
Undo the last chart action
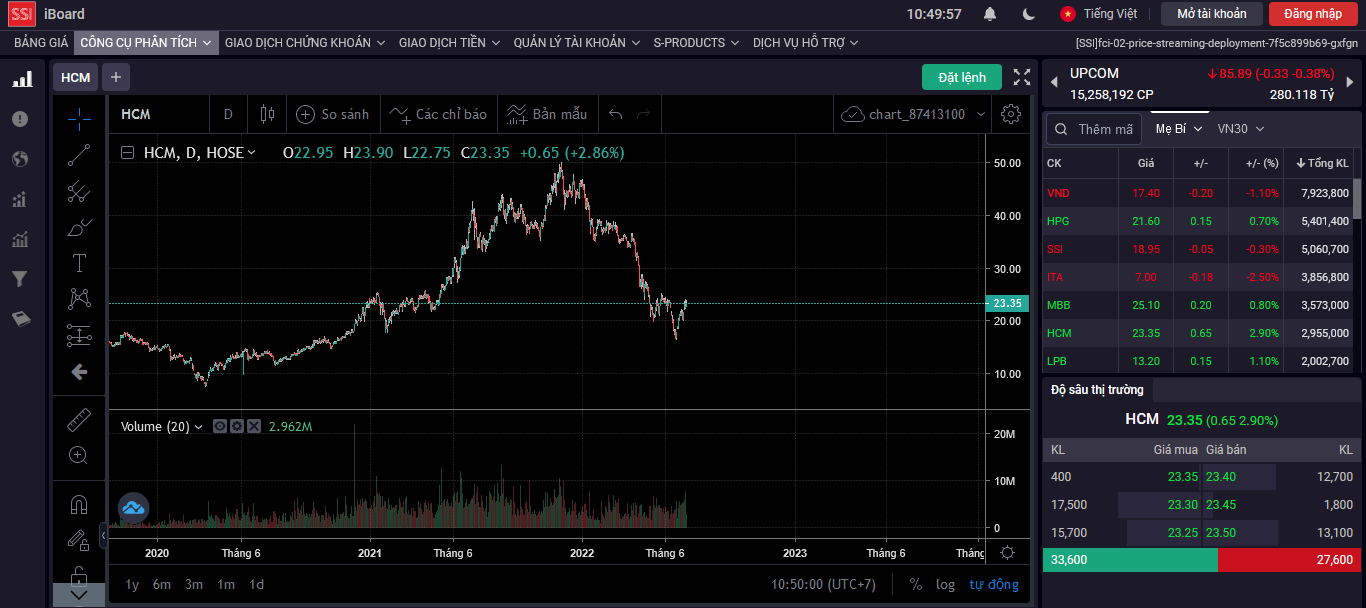tap(615, 114)
